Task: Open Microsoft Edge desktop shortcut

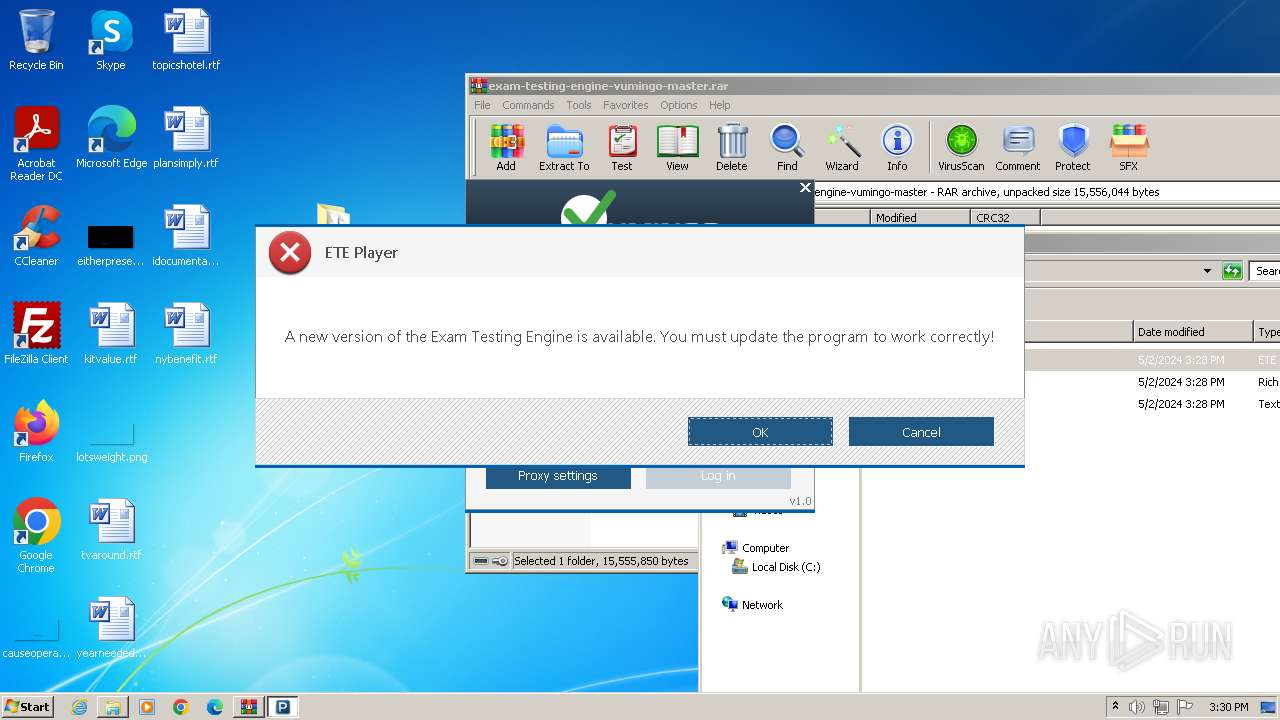Action: [x=111, y=138]
